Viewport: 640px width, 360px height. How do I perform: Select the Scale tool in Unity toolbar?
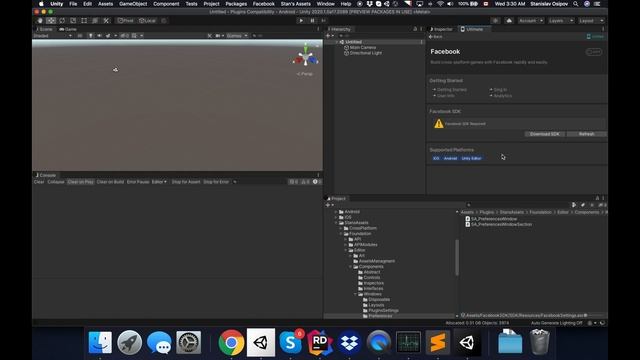pyautogui.click(x=73, y=20)
